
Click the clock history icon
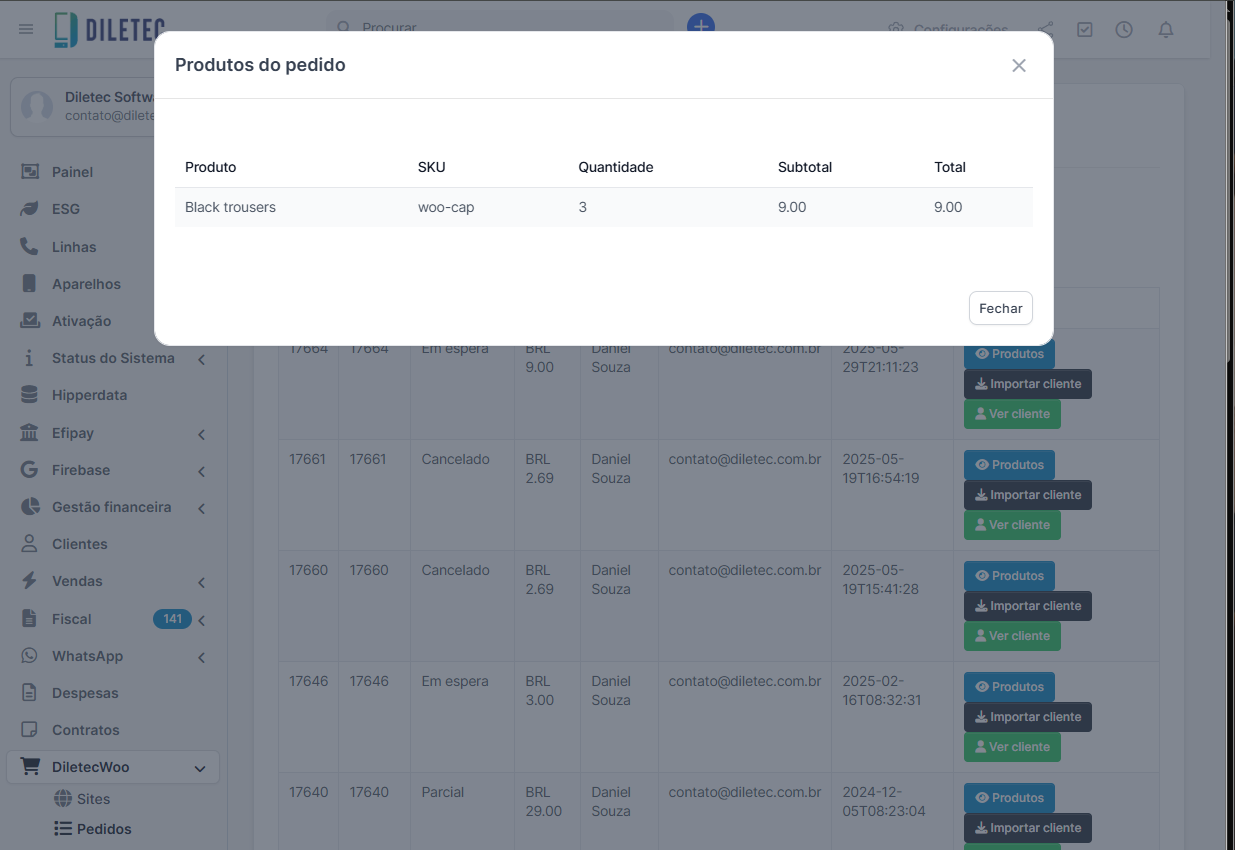1124,29
